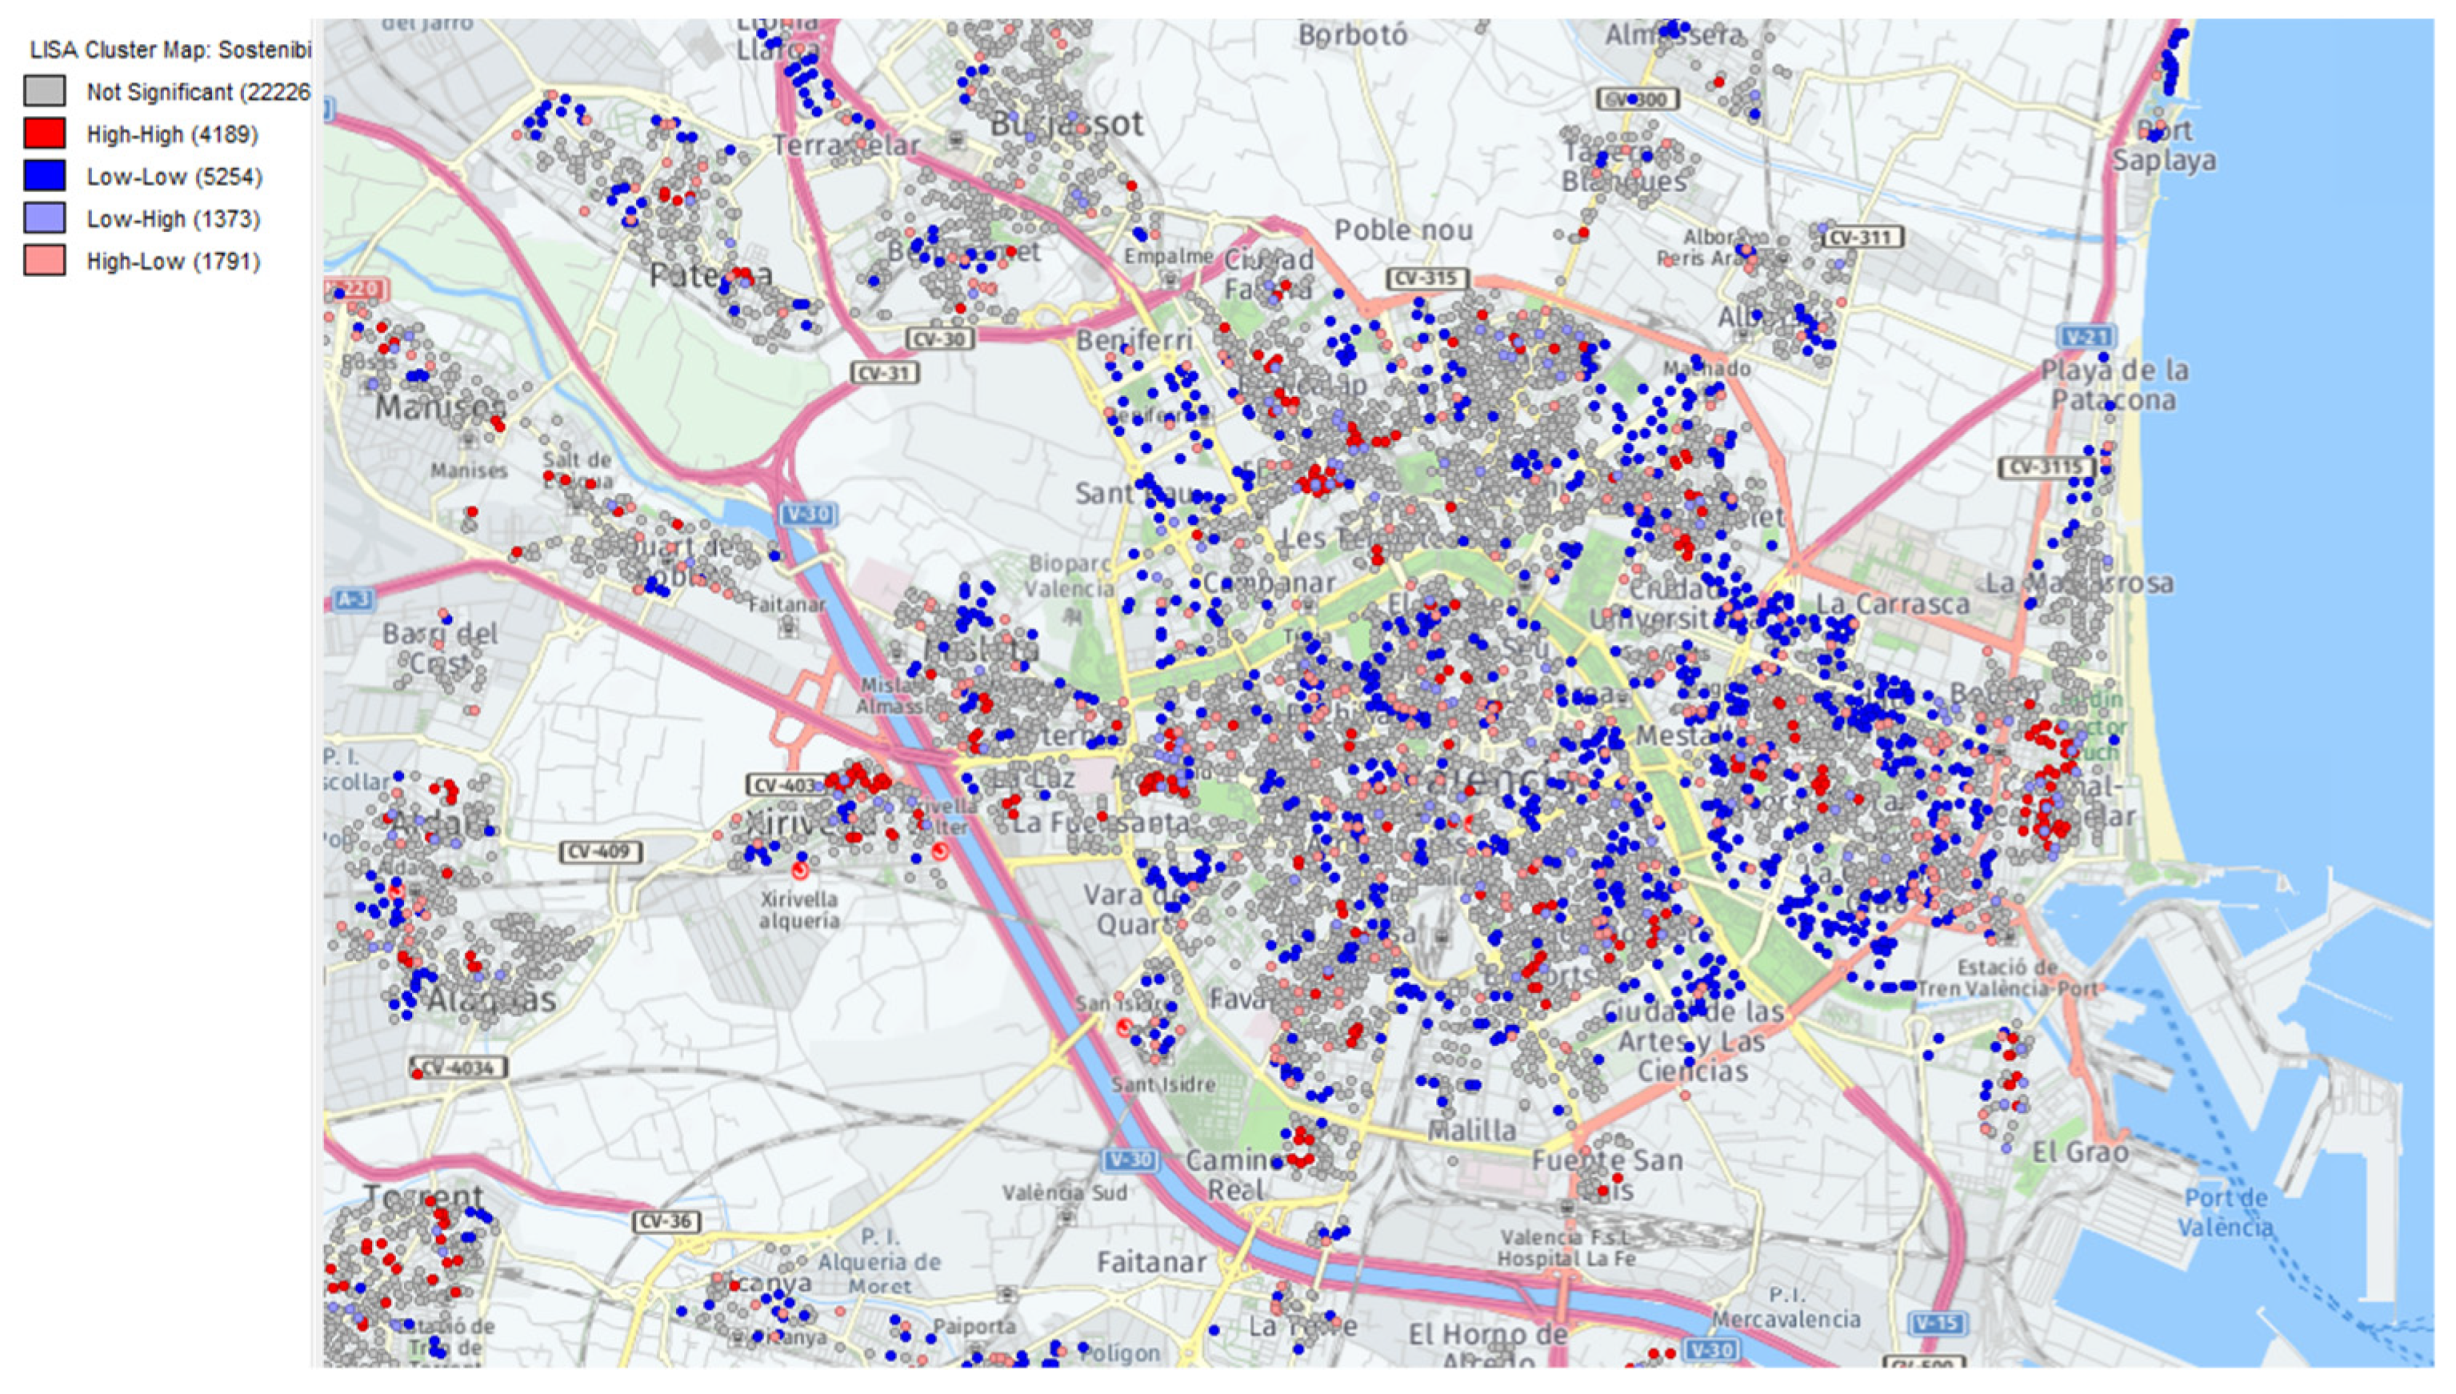Click the V-21 highway shield icon
Viewport: 2456px width, 1394px height.
tap(2085, 337)
